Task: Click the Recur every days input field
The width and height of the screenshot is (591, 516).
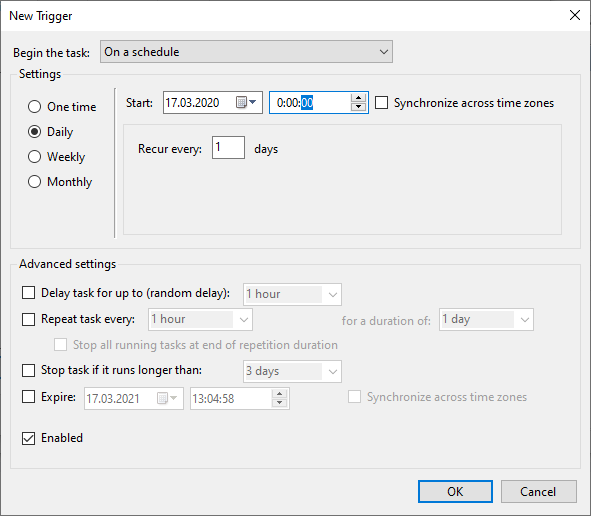Action: (x=228, y=147)
